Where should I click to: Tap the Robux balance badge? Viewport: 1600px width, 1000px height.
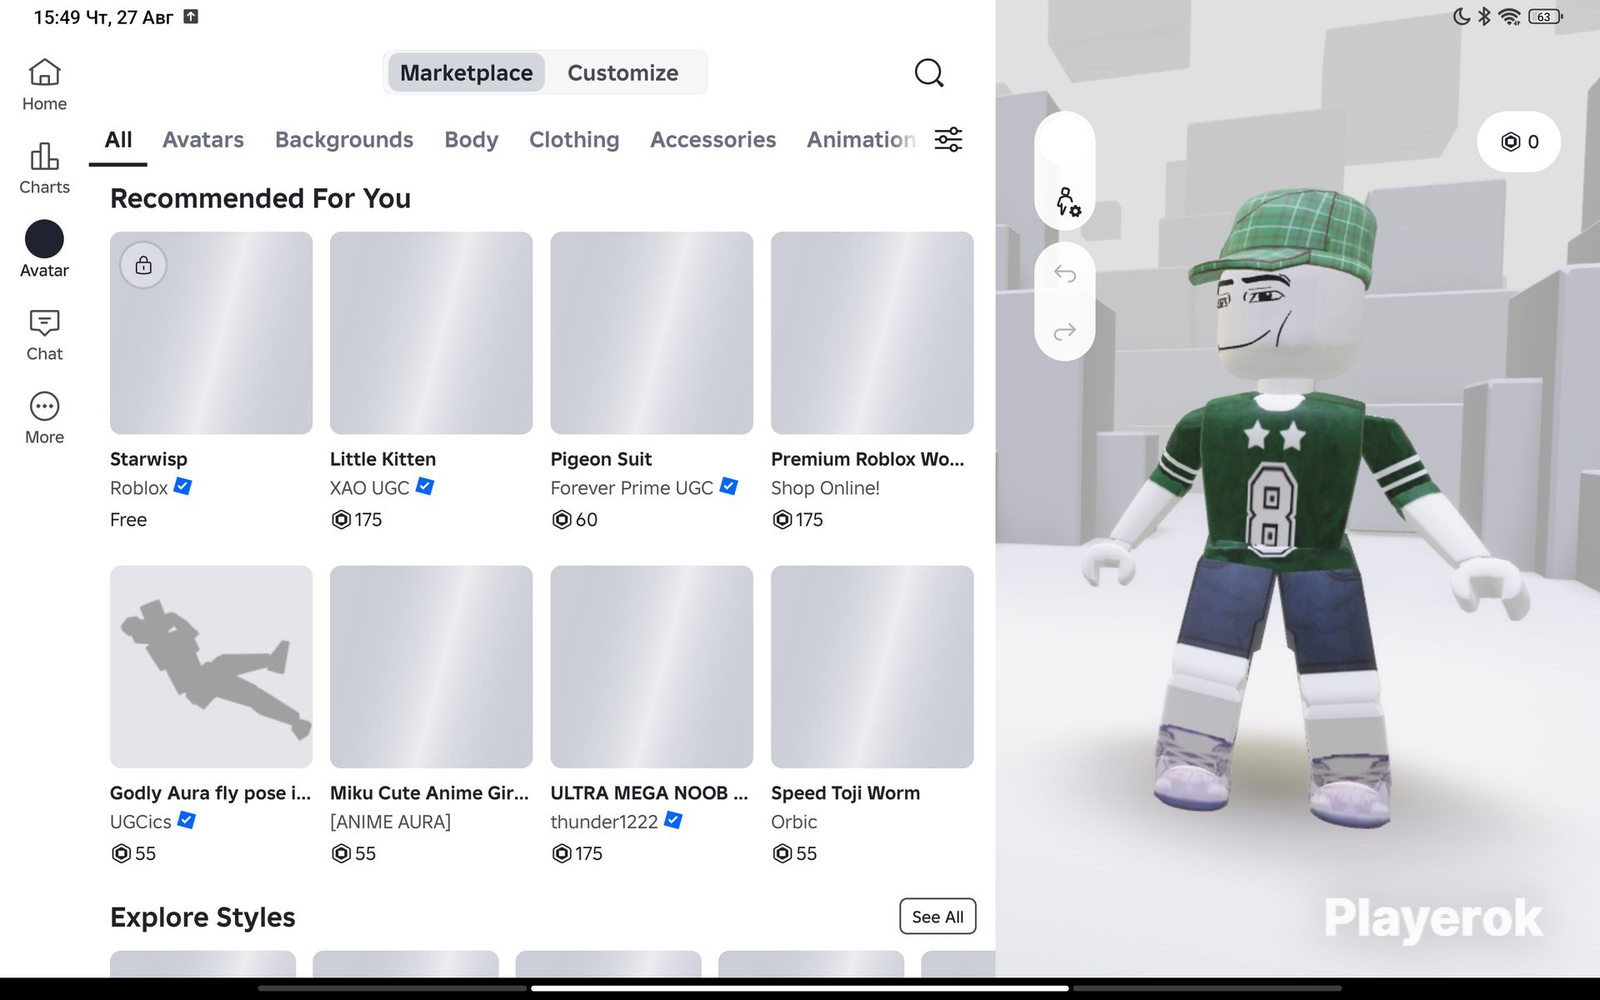click(x=1519, y=142)
